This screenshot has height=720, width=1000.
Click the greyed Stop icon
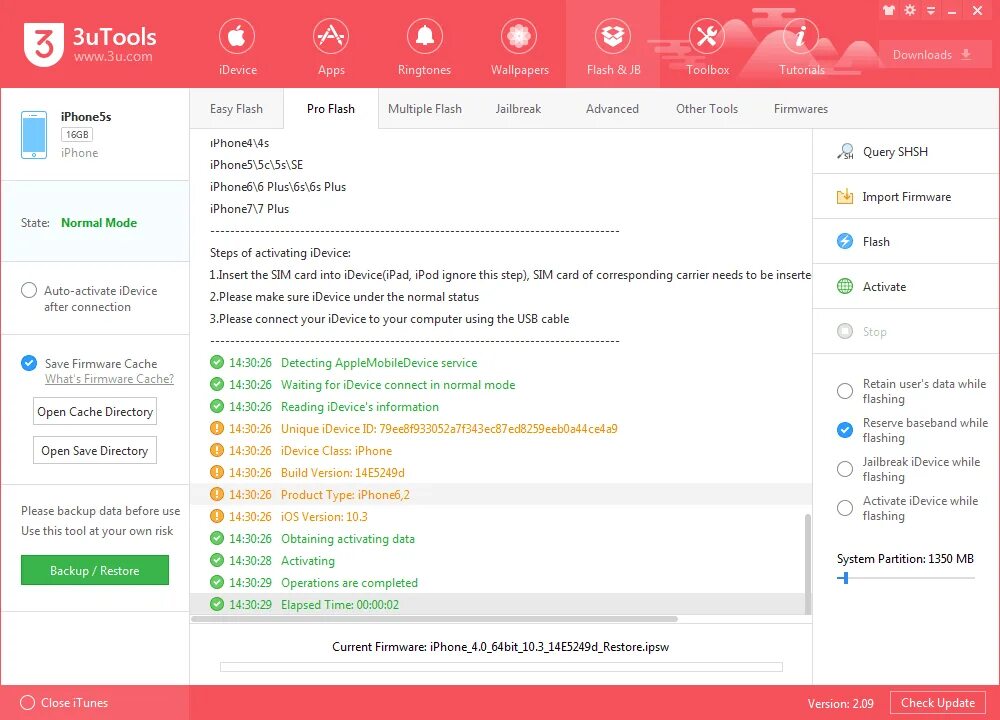845,331
